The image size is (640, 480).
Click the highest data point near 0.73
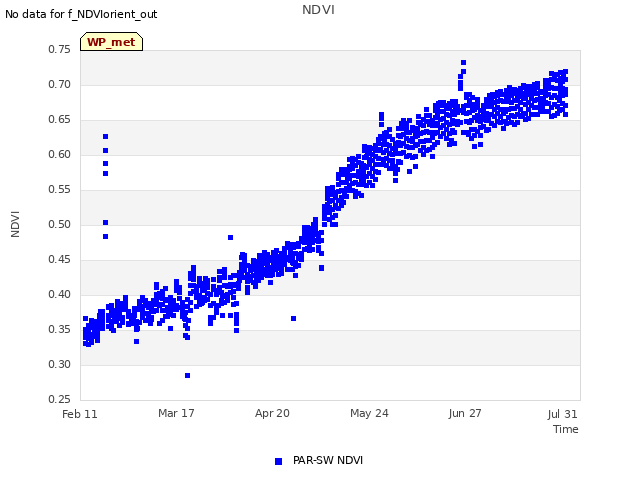point(463,62)
